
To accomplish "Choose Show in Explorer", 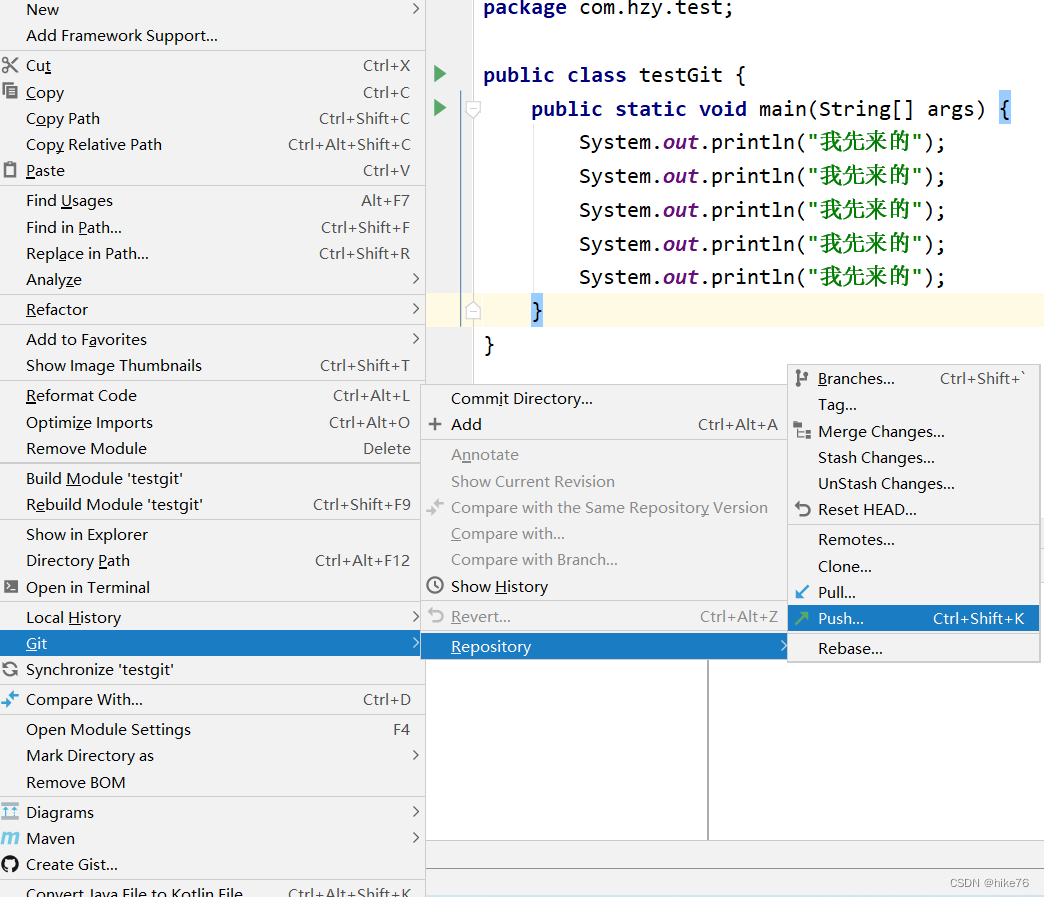I will pos(212,534).
